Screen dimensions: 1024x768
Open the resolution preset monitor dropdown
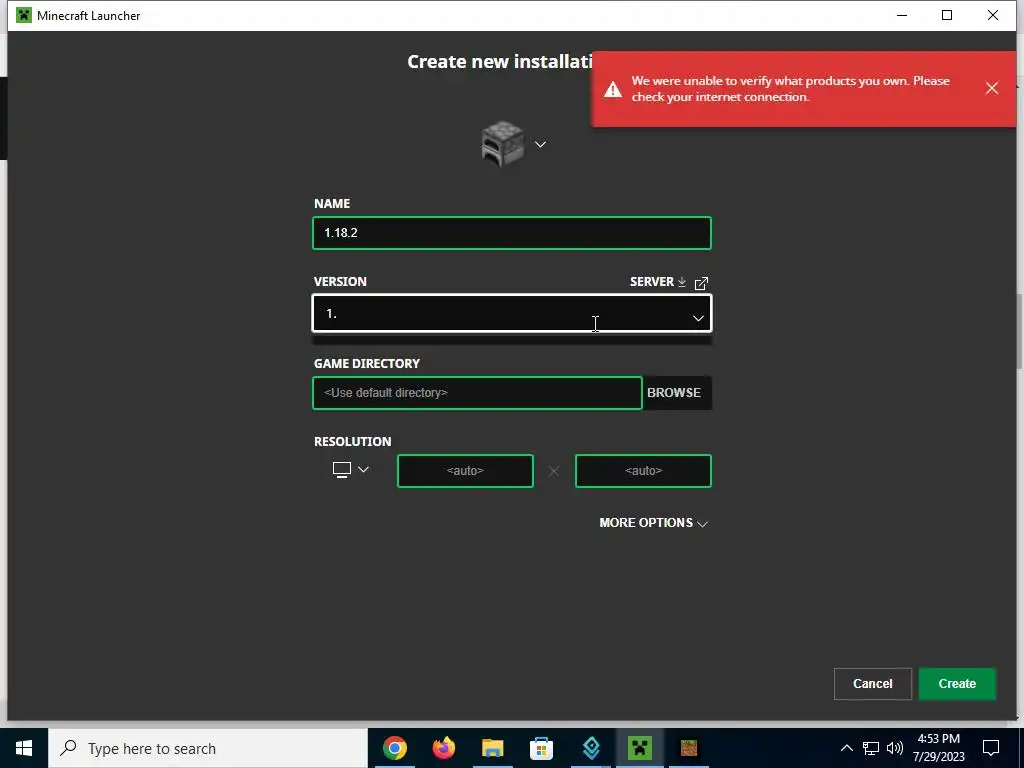pos(351,470)
